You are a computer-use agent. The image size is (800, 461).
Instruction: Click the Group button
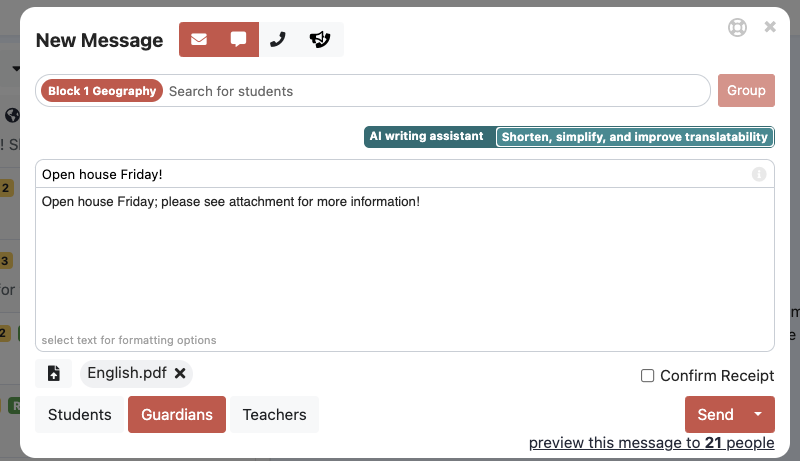pyautogui.click(x=746, y=91)
